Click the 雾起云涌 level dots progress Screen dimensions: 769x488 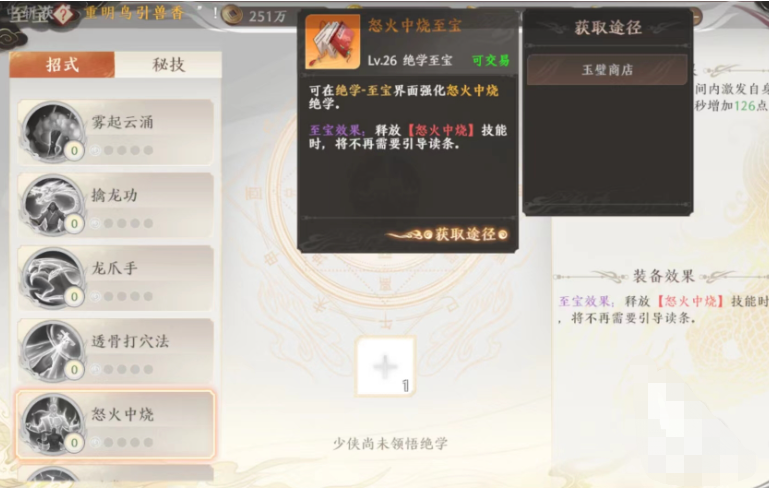click(x=122, y=150)
